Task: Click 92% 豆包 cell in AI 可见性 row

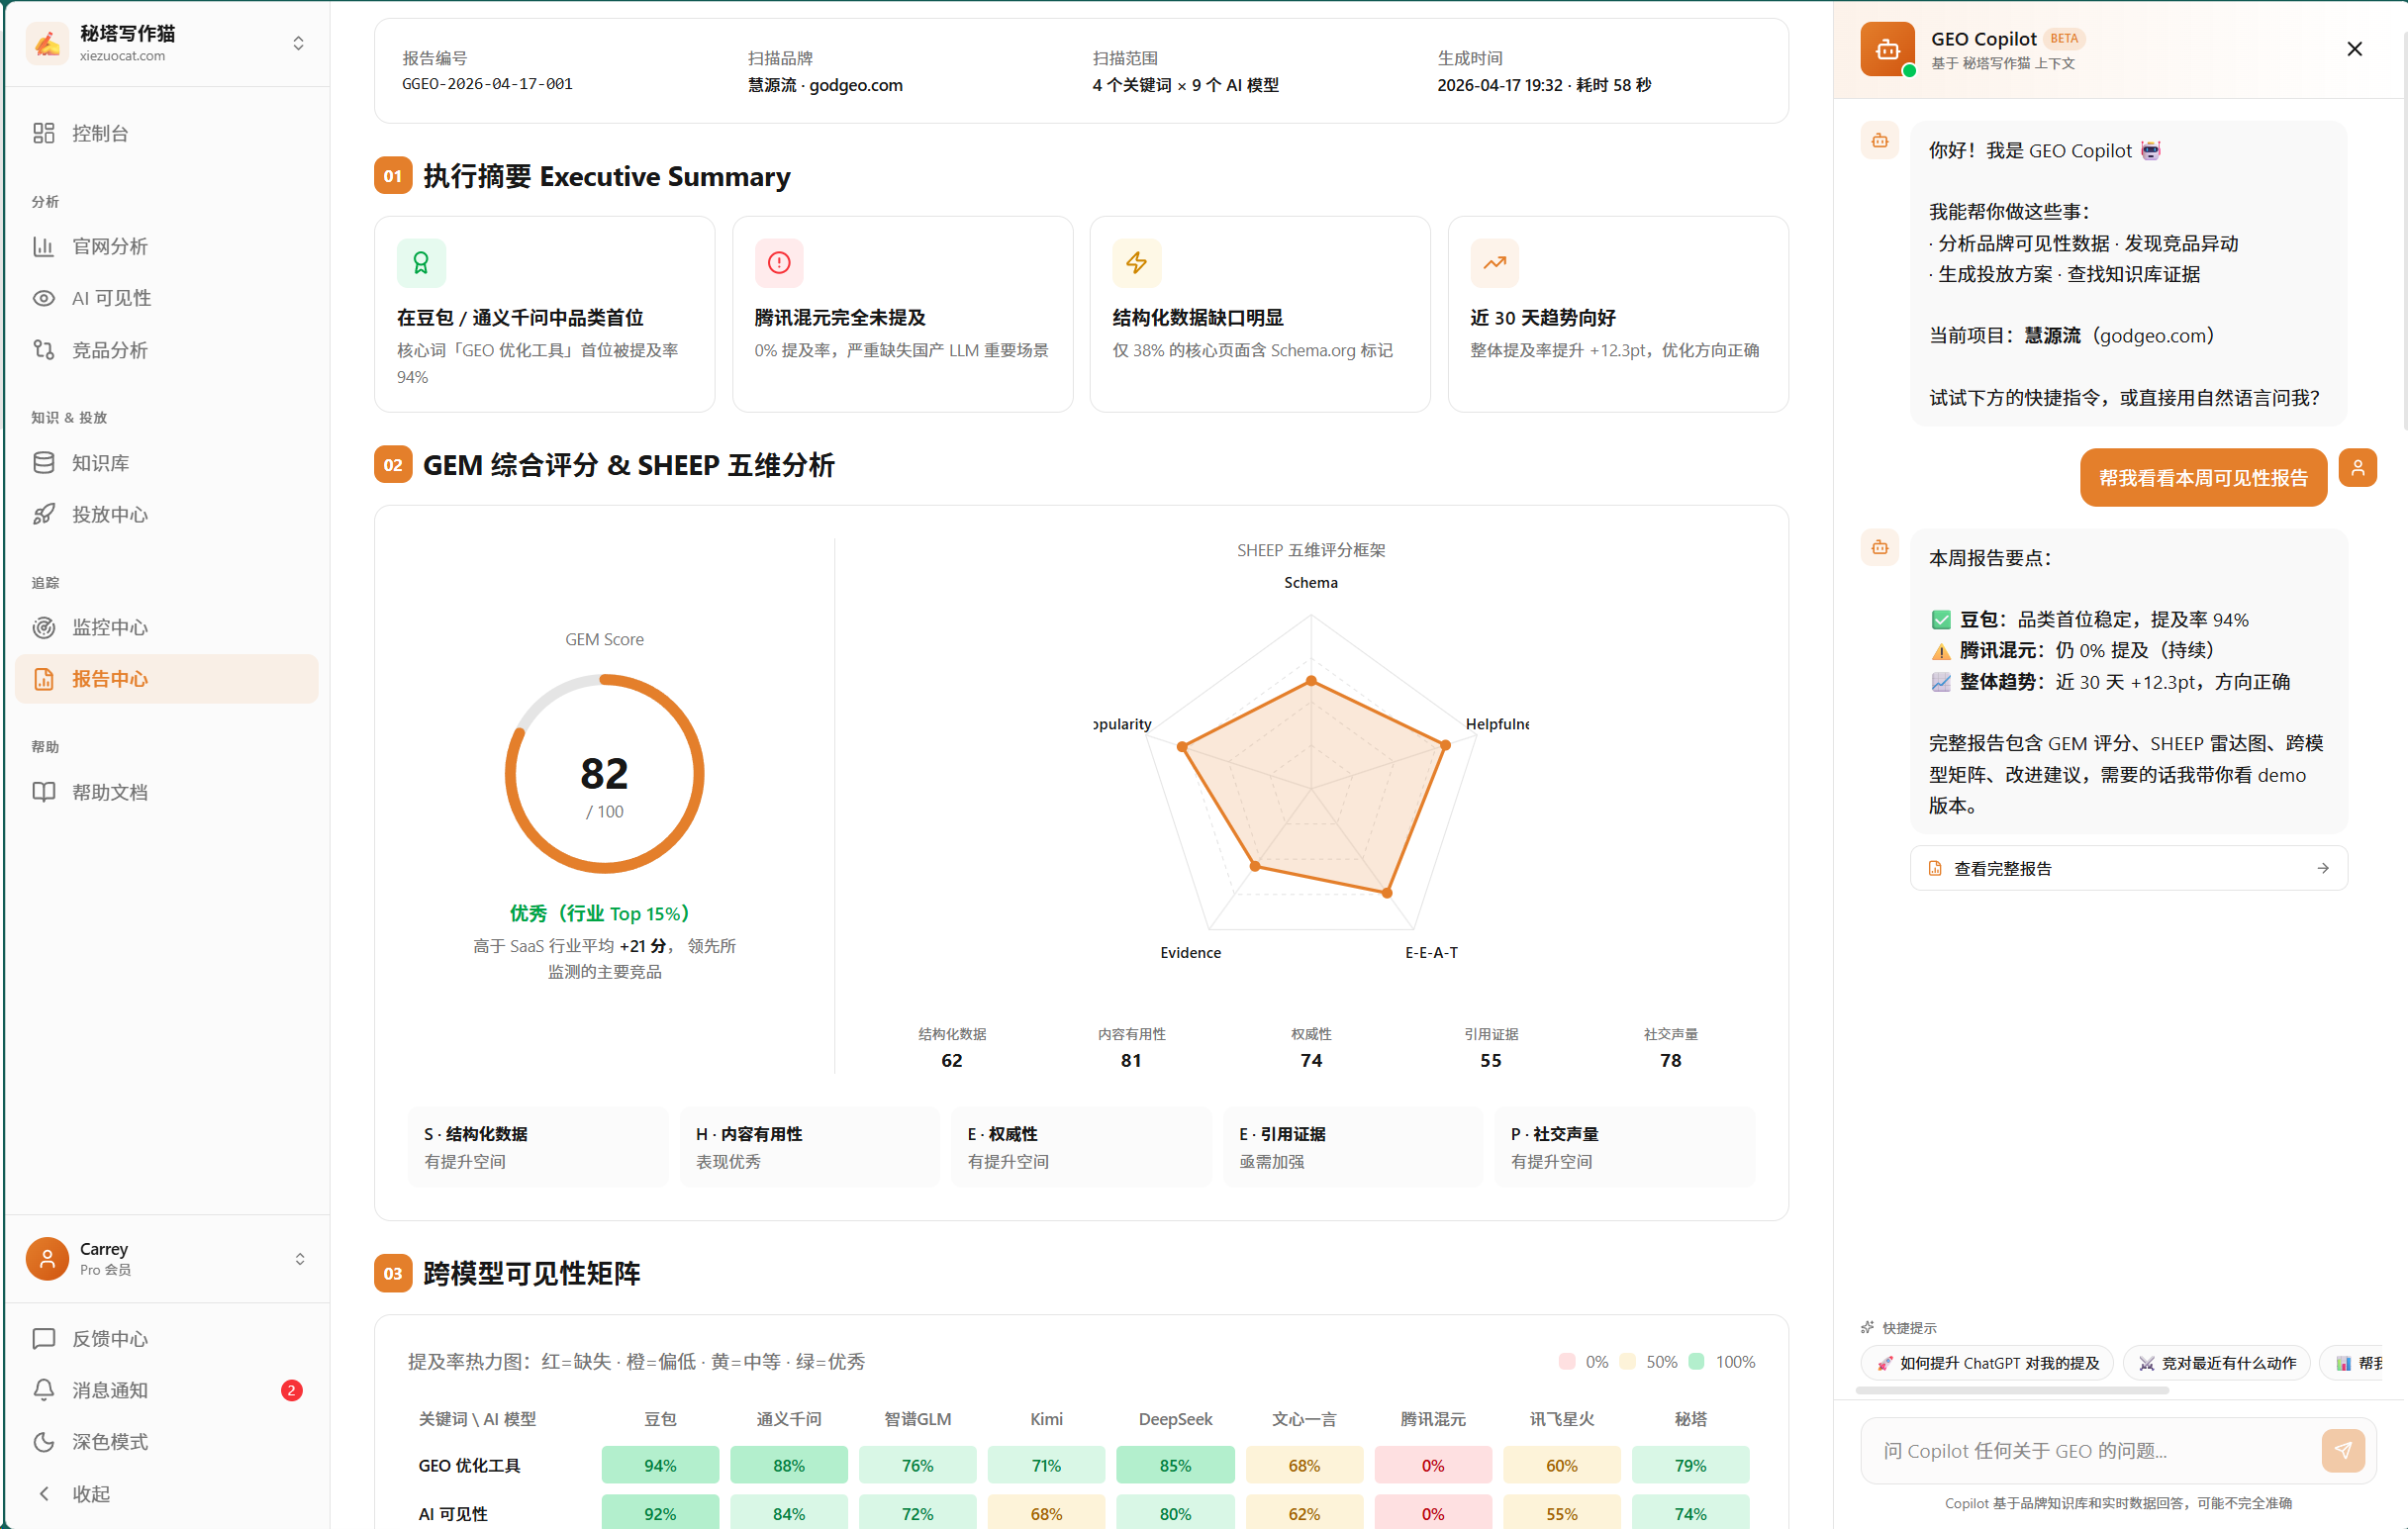Action: [660, 1512]
